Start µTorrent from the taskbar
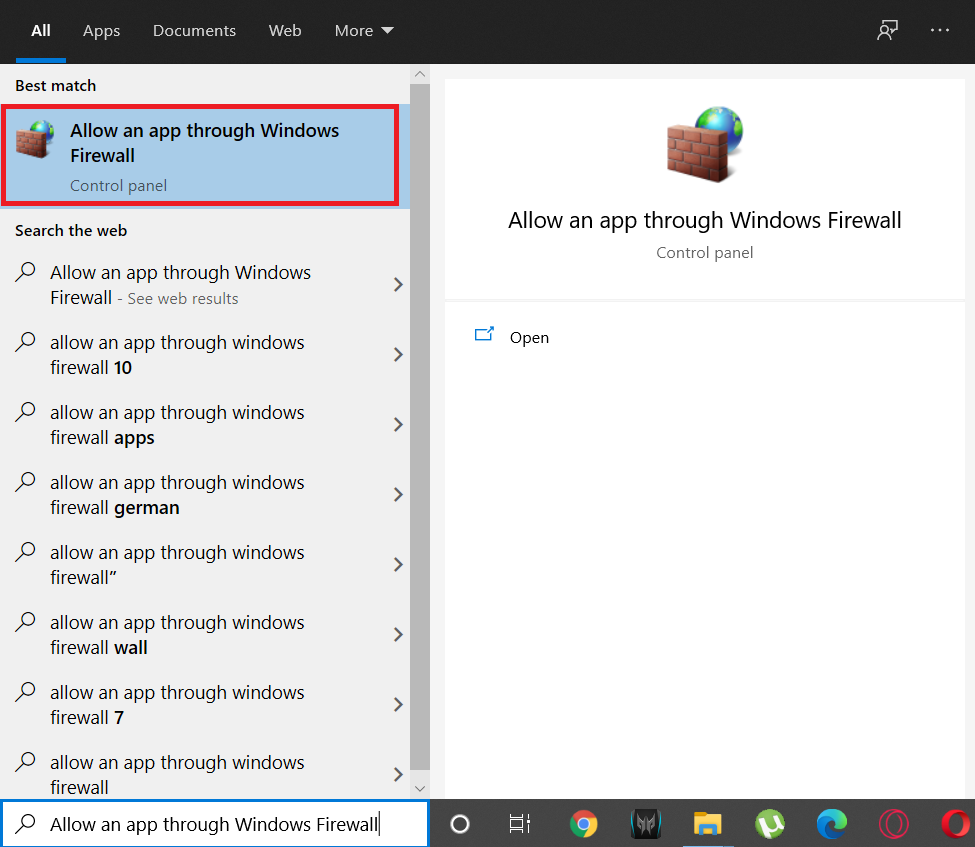This screenshot has width=975, height=847. click(769, 824)
